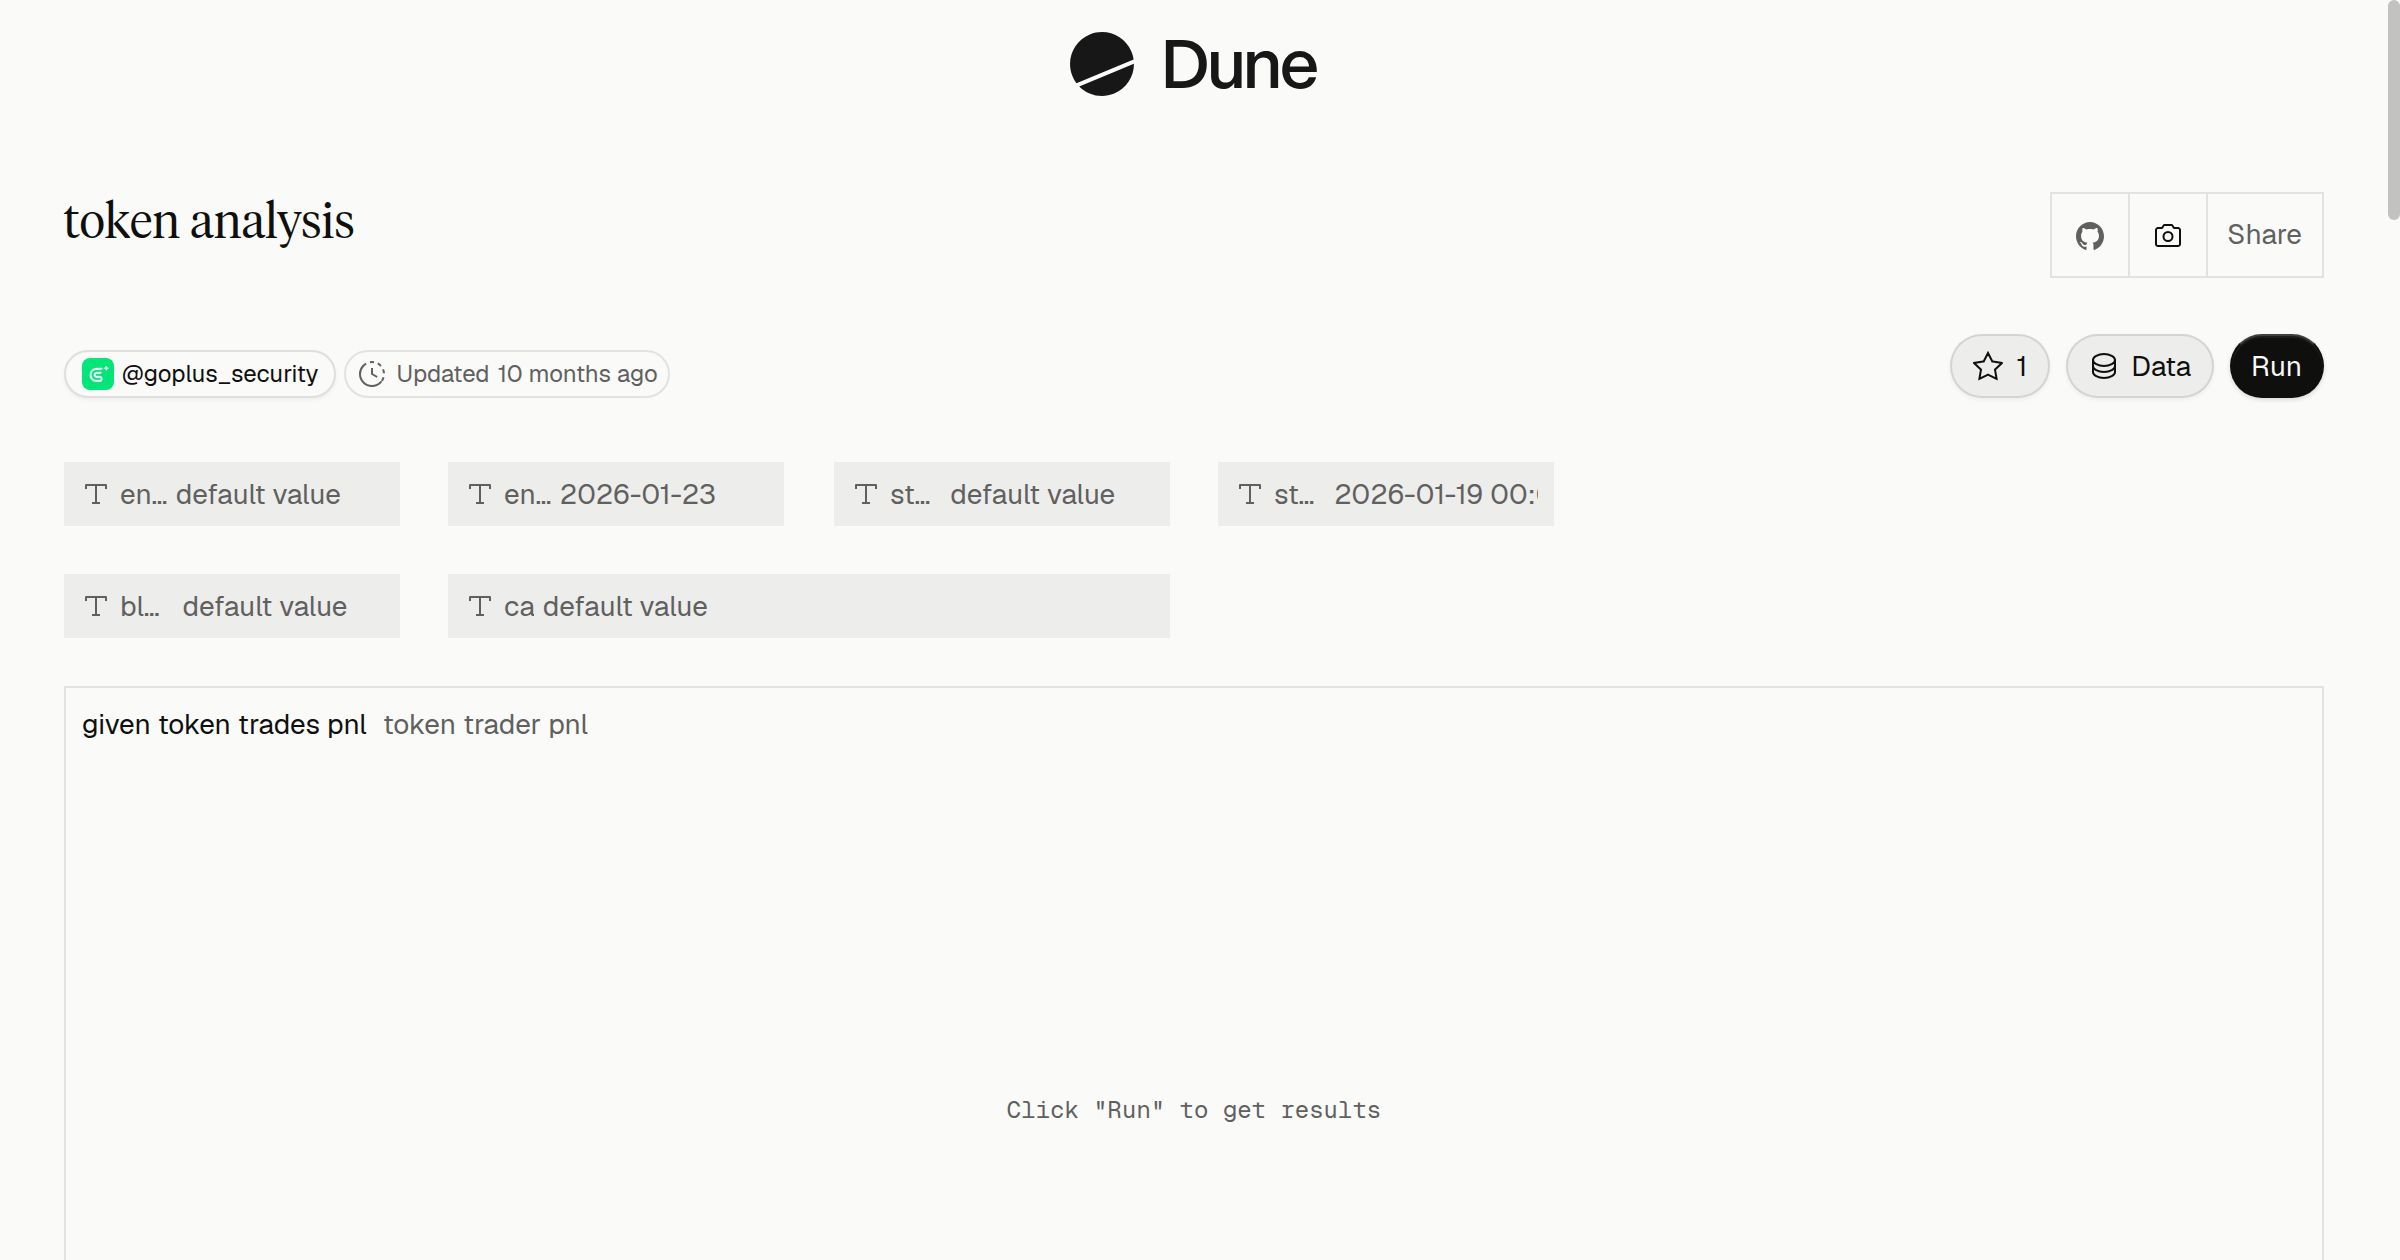Click the clock icon beside Updated
Viewport: 2400px width, 1260px height.
coord(372,374)
